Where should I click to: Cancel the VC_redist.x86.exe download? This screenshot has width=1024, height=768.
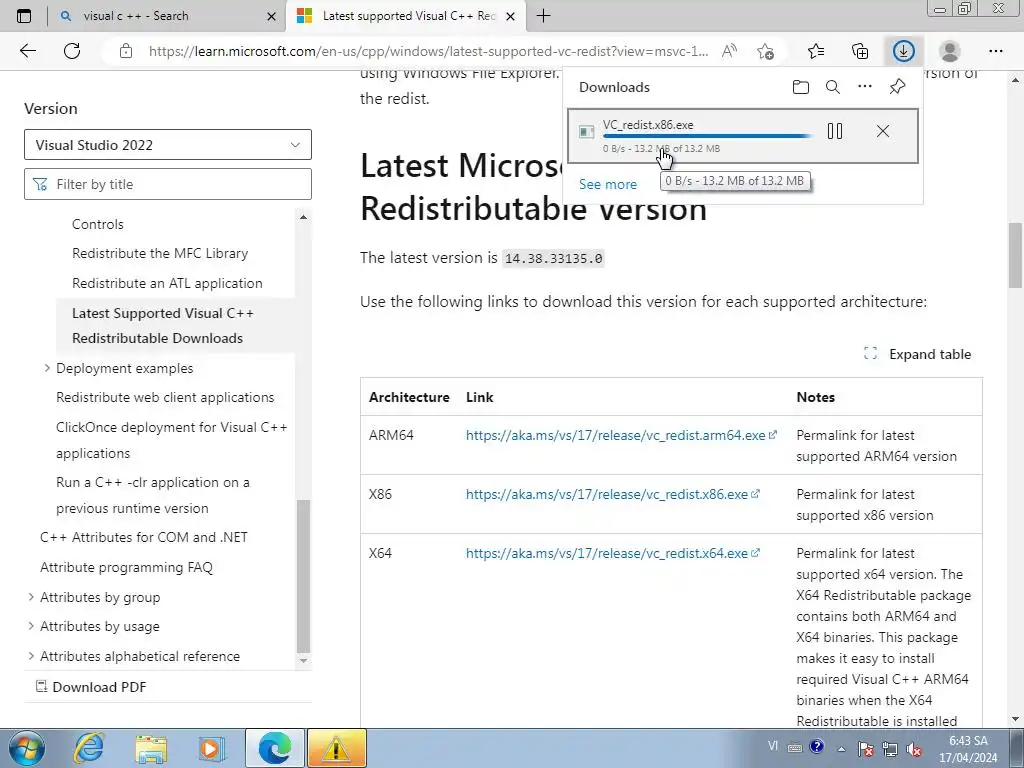click(x=883, y=131)
